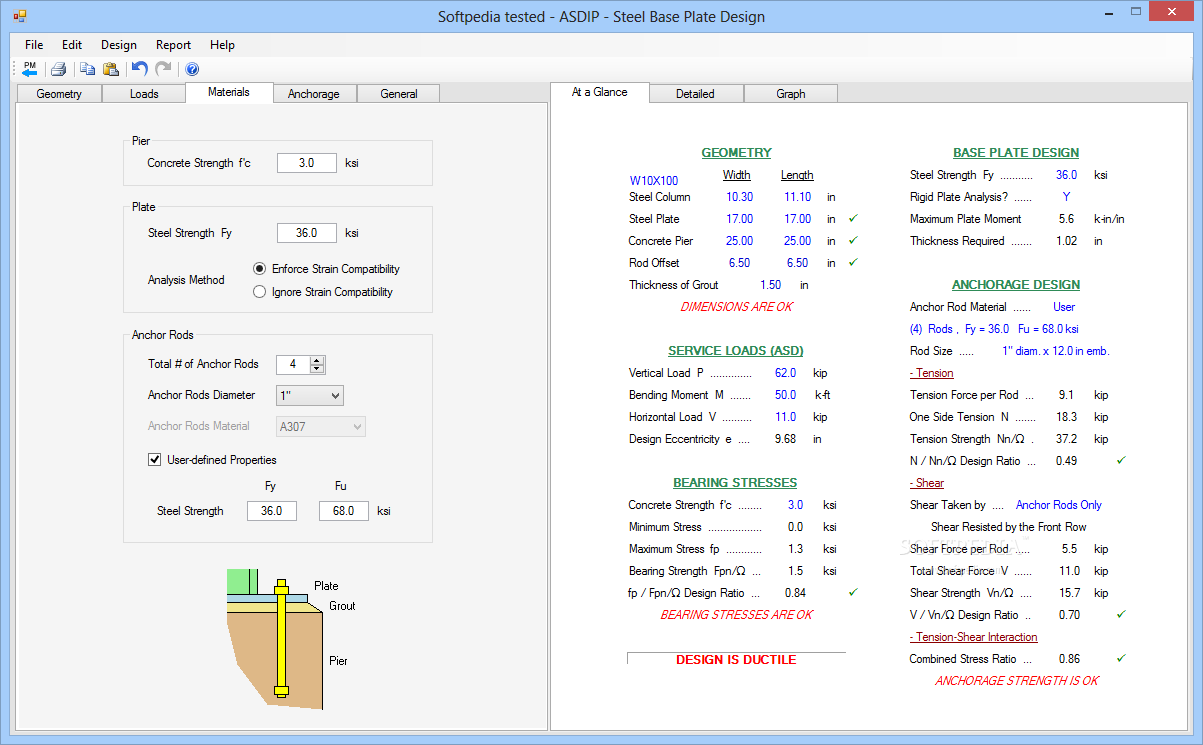The height and width of the screenshot is (745, 1203).
Task: Click the Bending Moment value 50.0
Action: click(785, 395)
